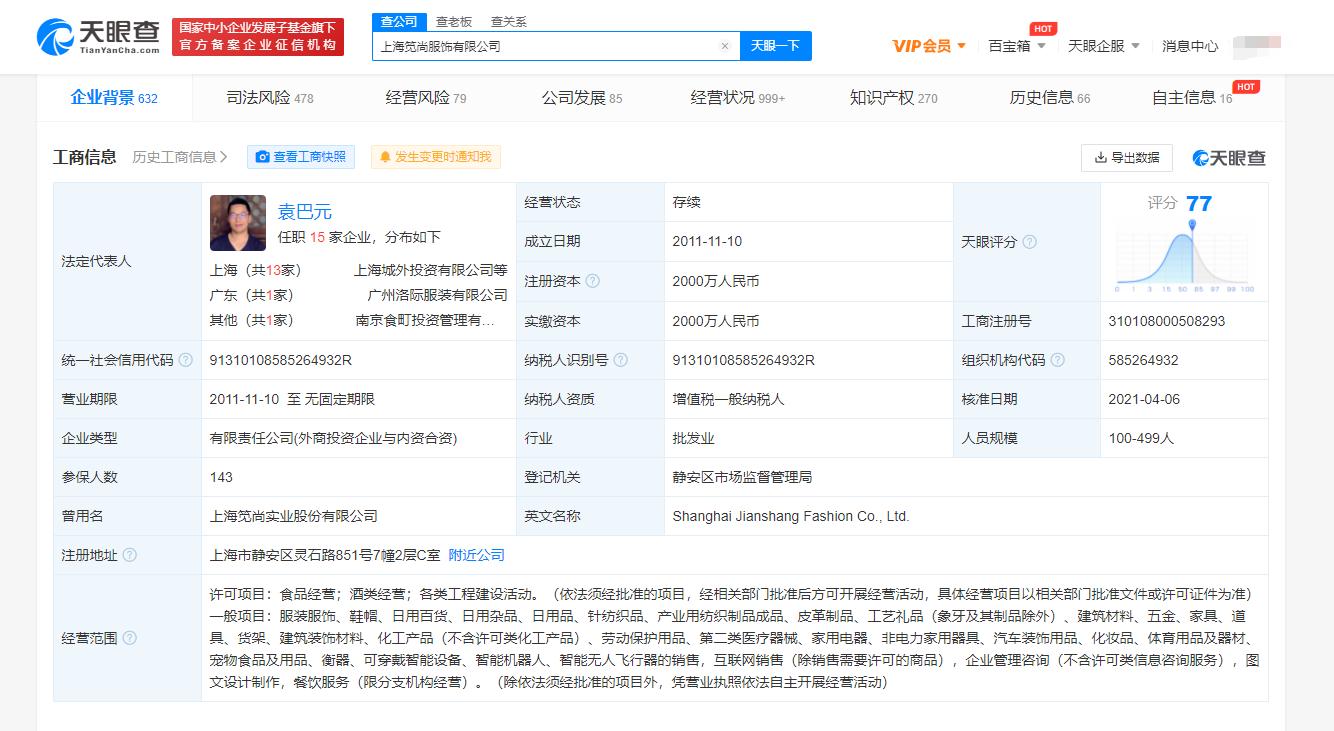Viewport: 1334px width, 731px height.
Task: Expand the VIP会员 dropdown
Action: coord(931,45)
